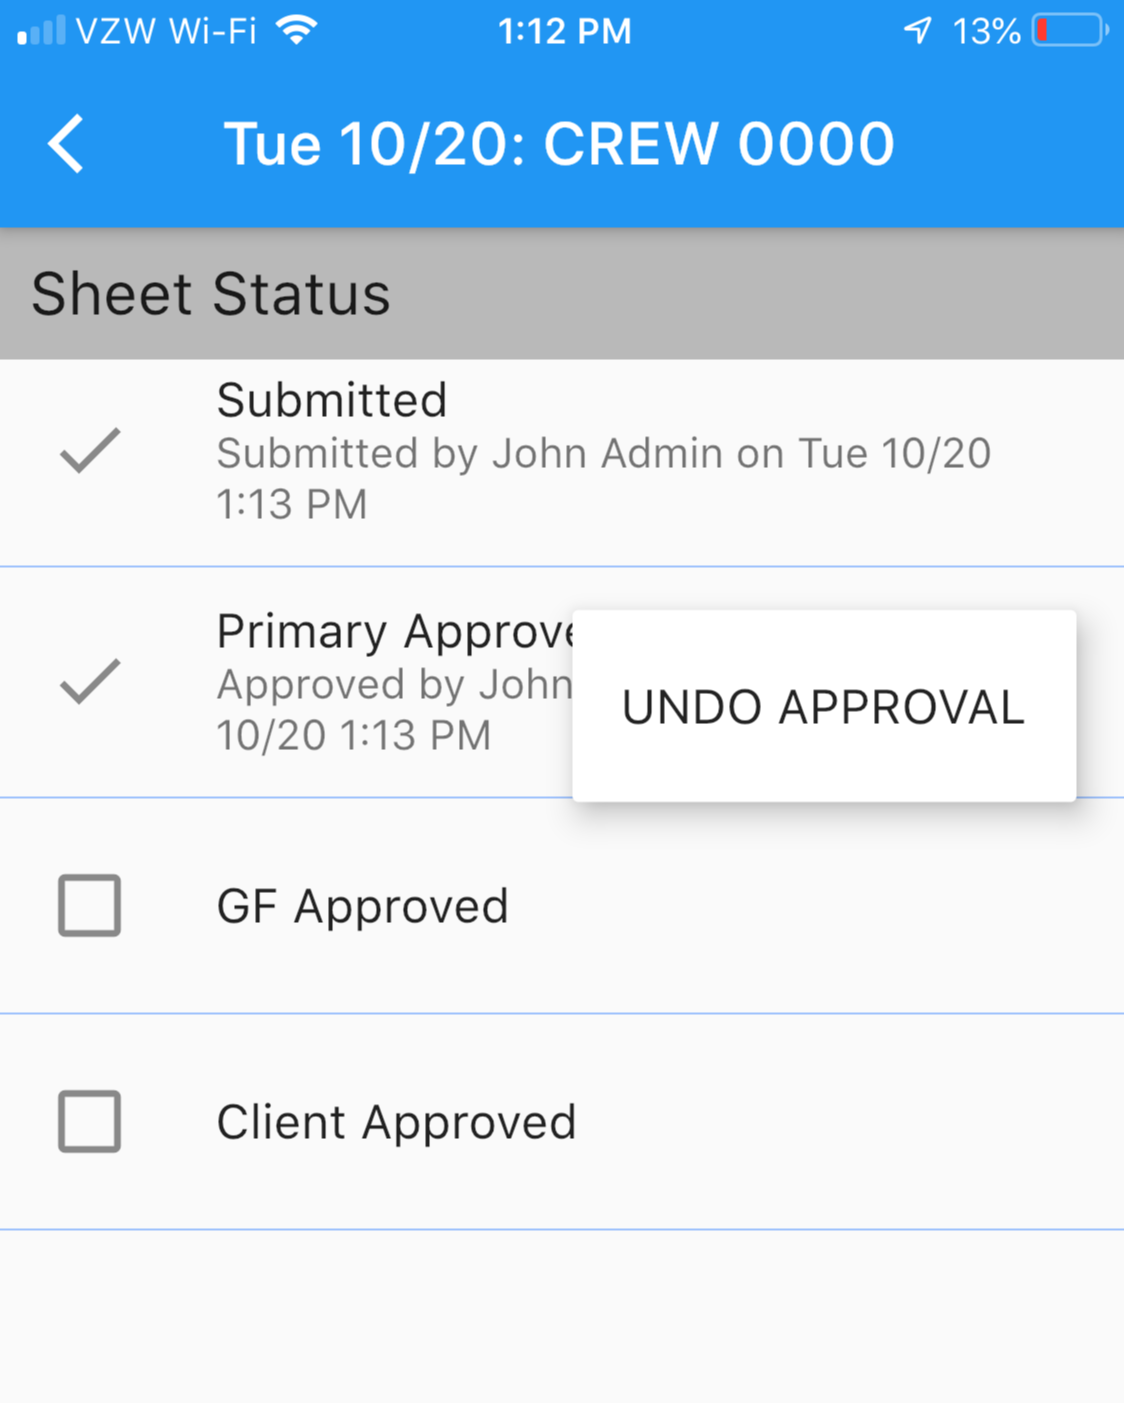The width and height of the screenshot is (1125, 1403).
Task: Tap the GF Approved label
Action: (363, 907)
